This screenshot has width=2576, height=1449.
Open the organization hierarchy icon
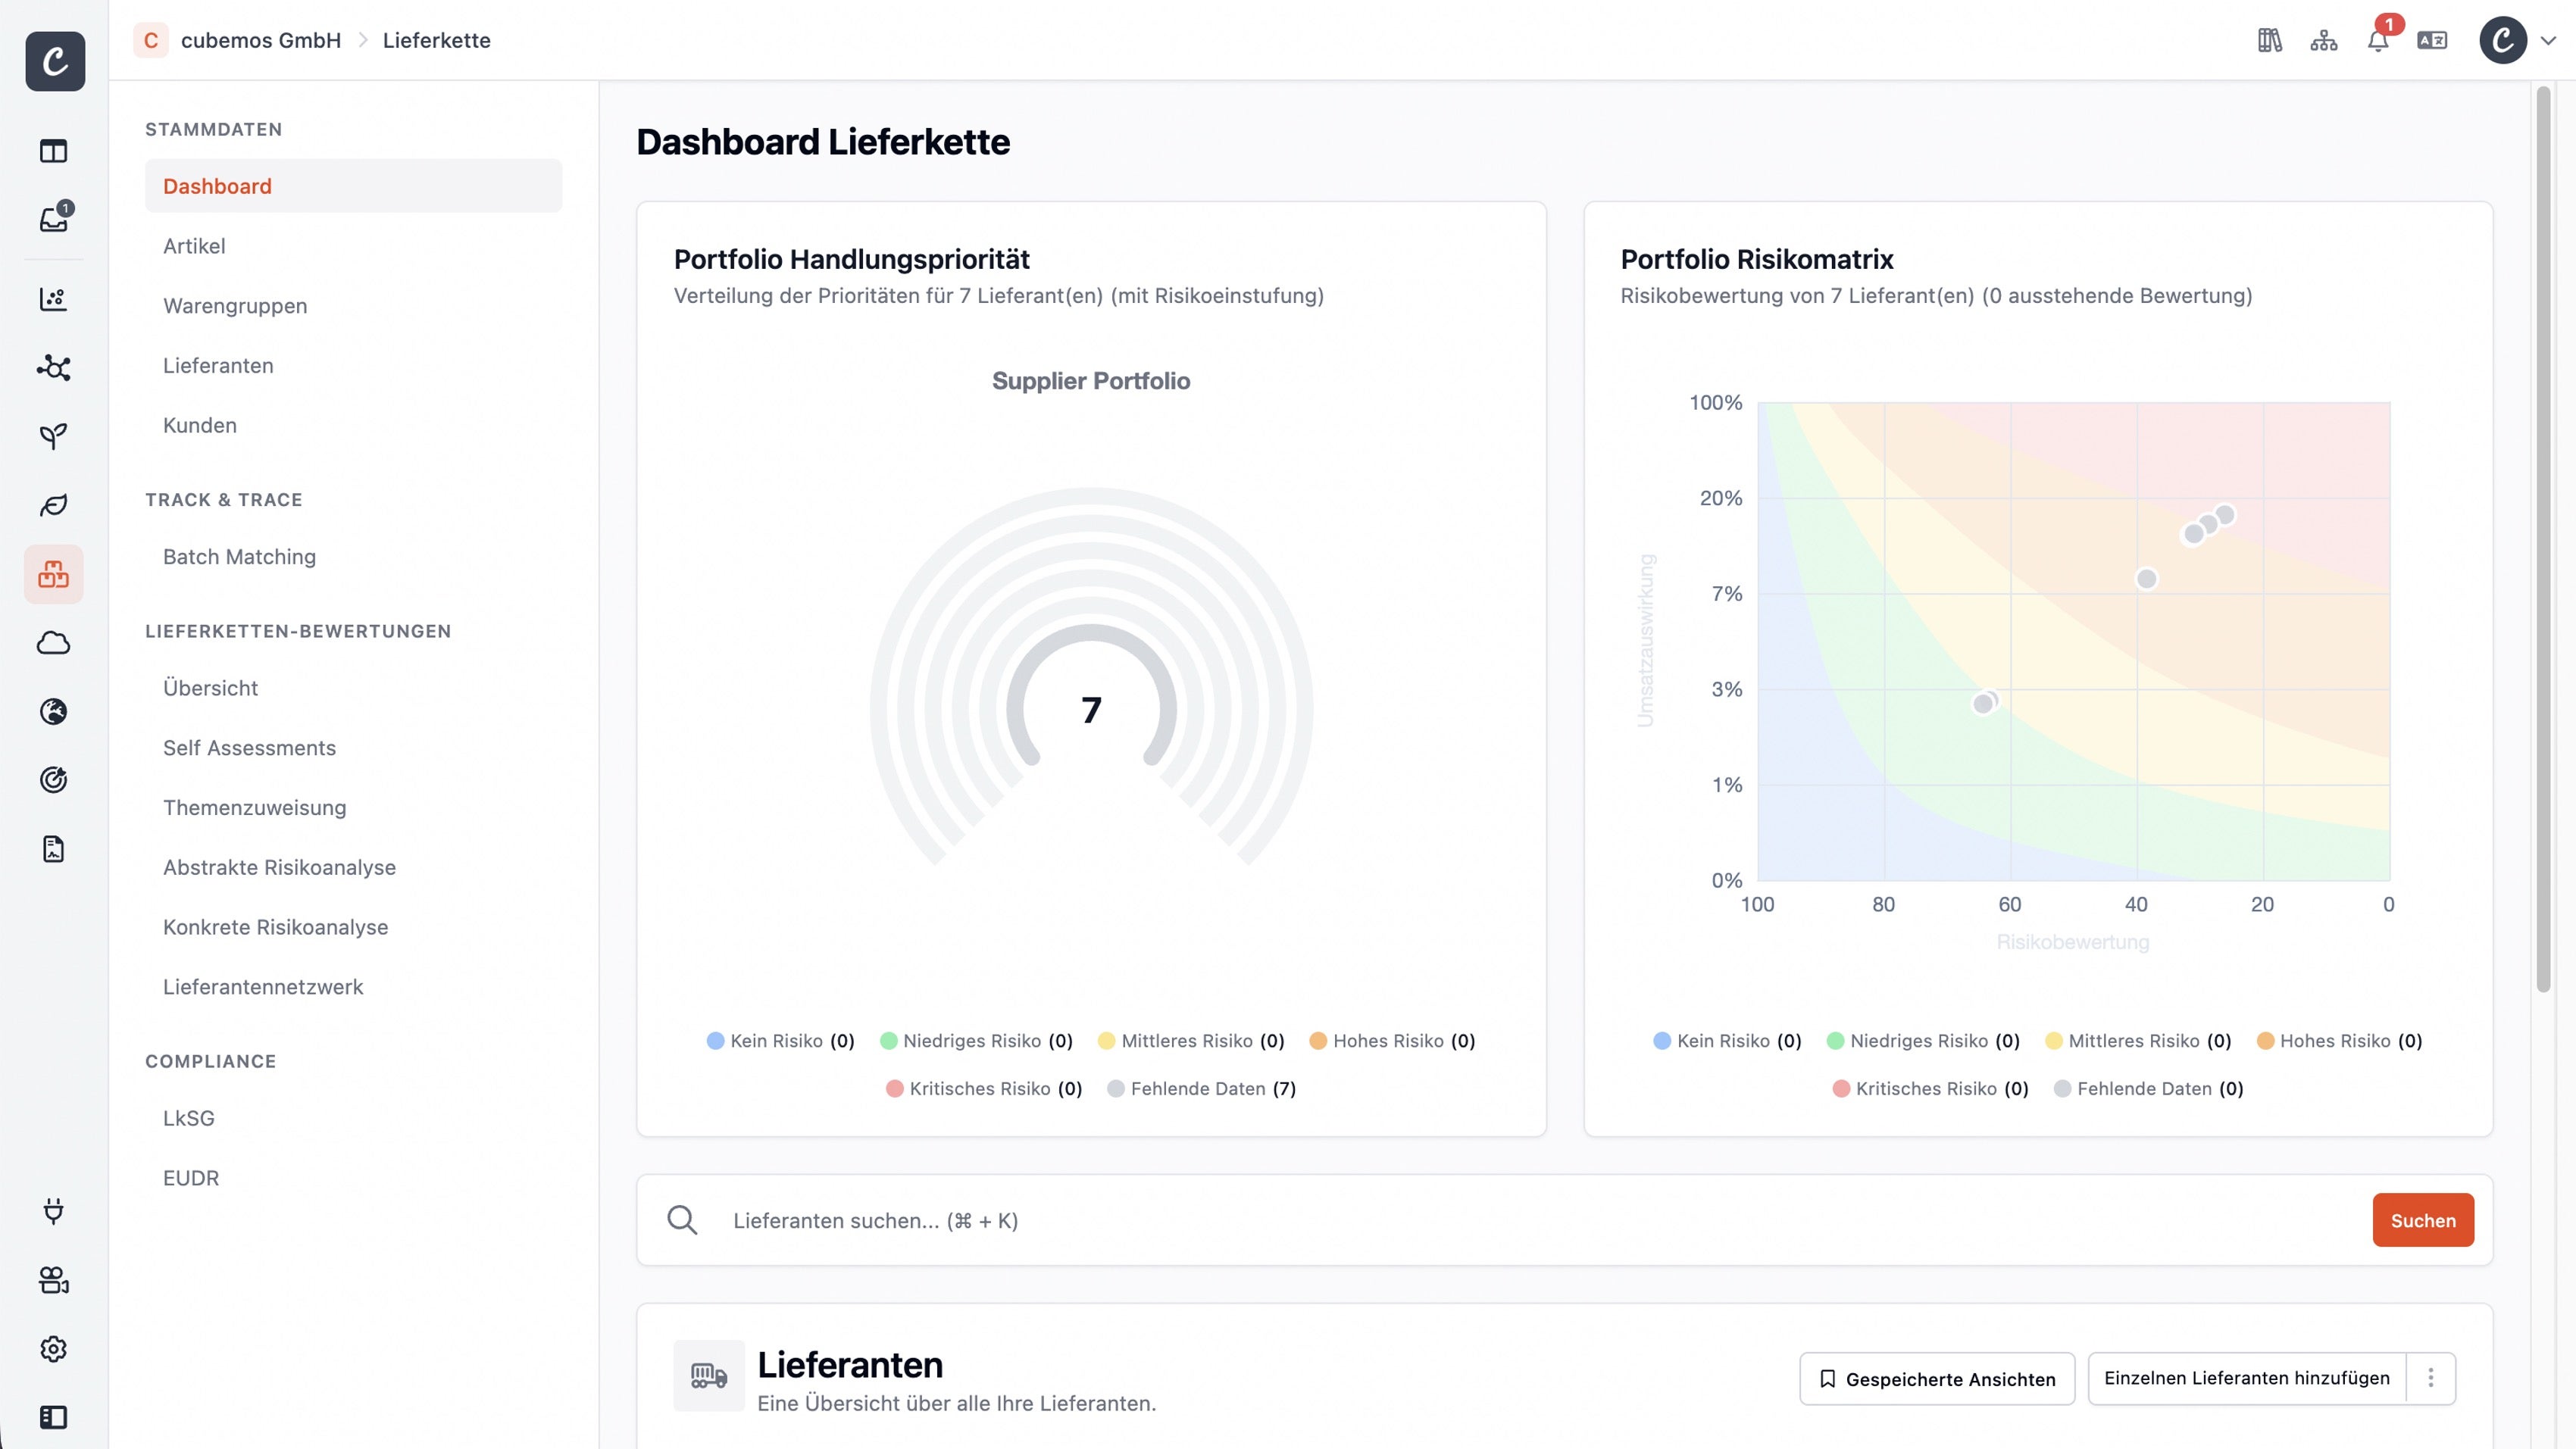click(x=2323, y=40)
